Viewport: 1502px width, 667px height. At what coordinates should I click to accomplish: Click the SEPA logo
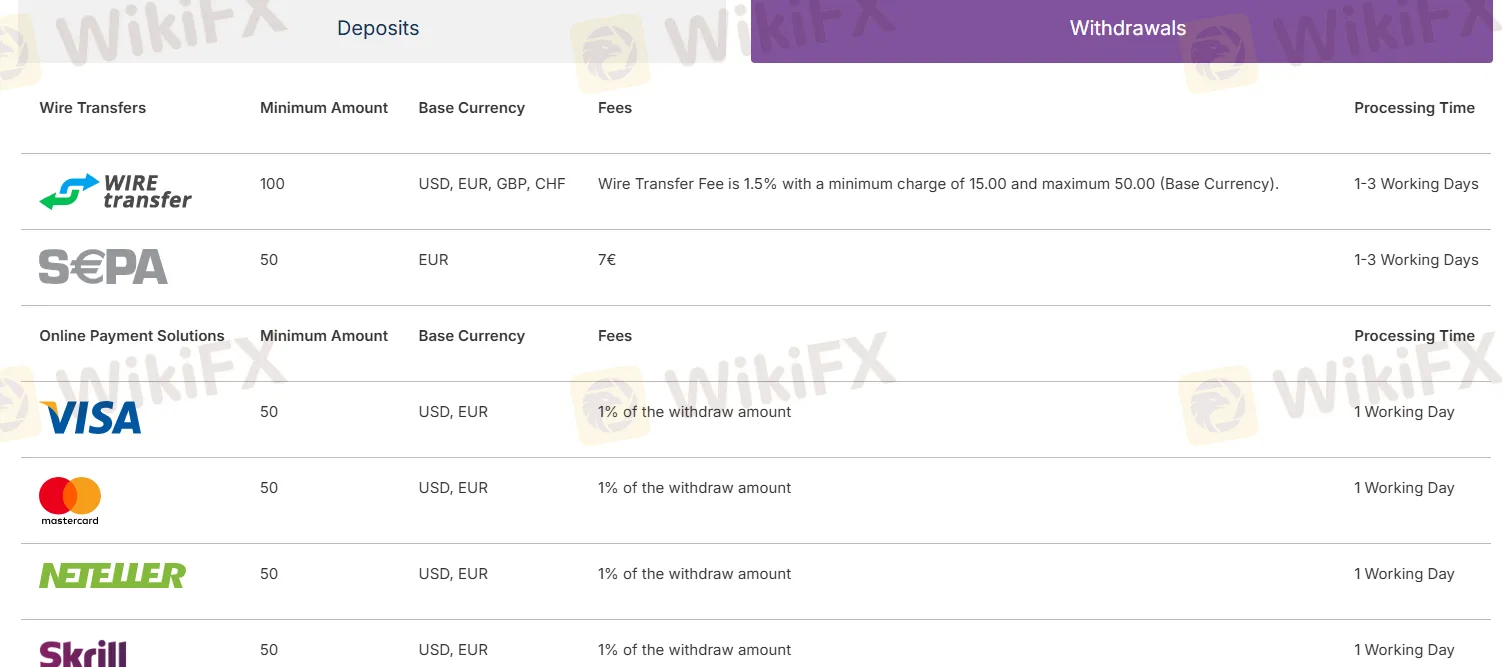103,267
